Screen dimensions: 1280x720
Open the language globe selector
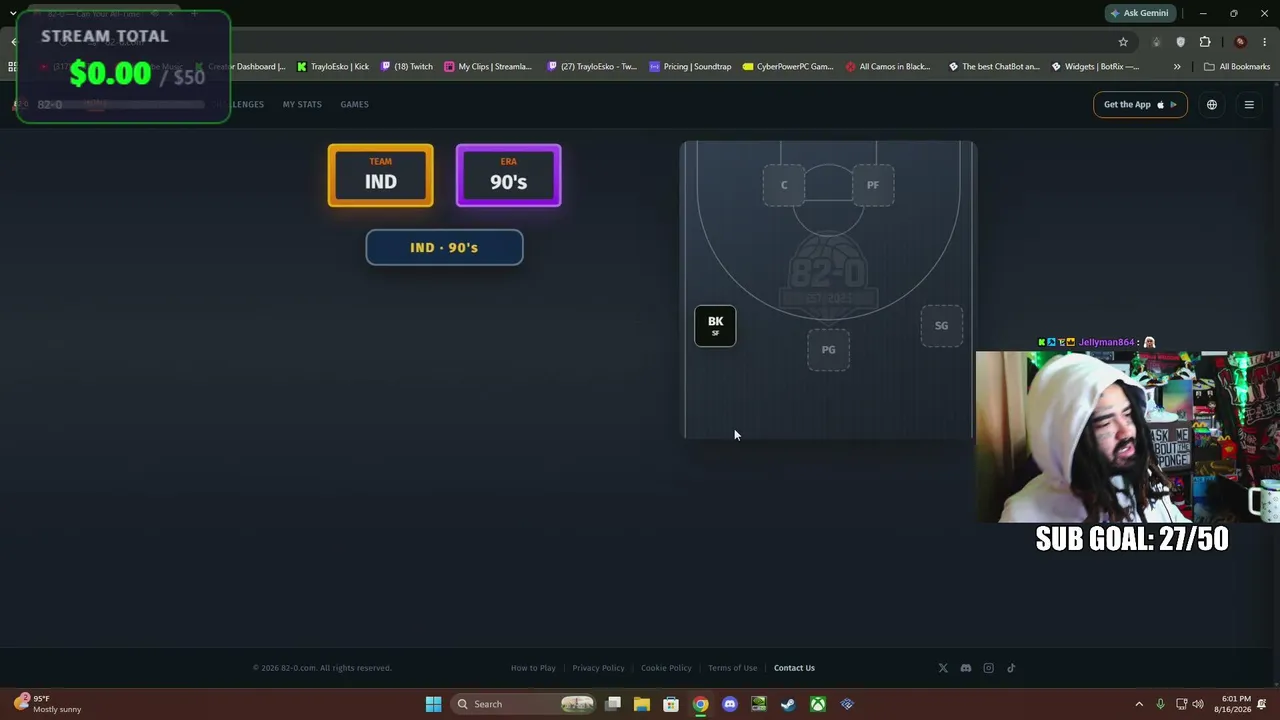point(1212,105)
